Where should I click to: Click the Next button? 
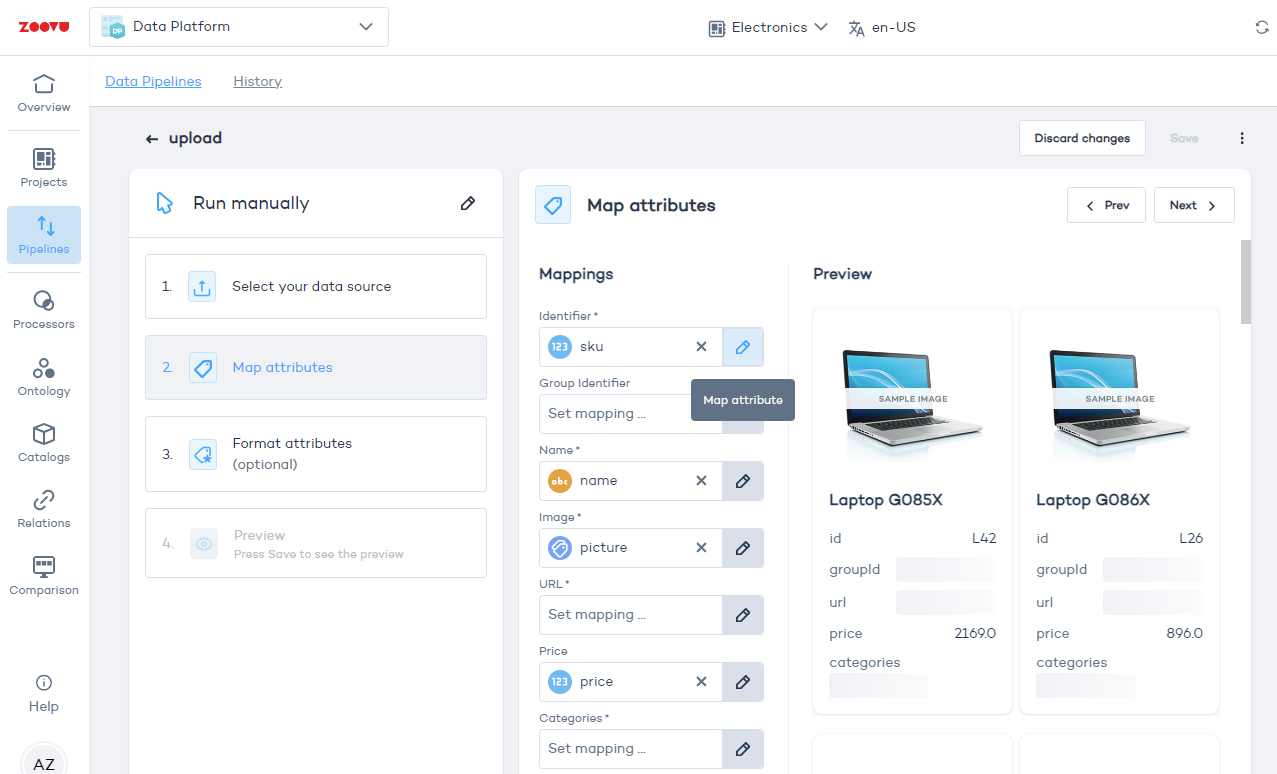coord(1193,205)
